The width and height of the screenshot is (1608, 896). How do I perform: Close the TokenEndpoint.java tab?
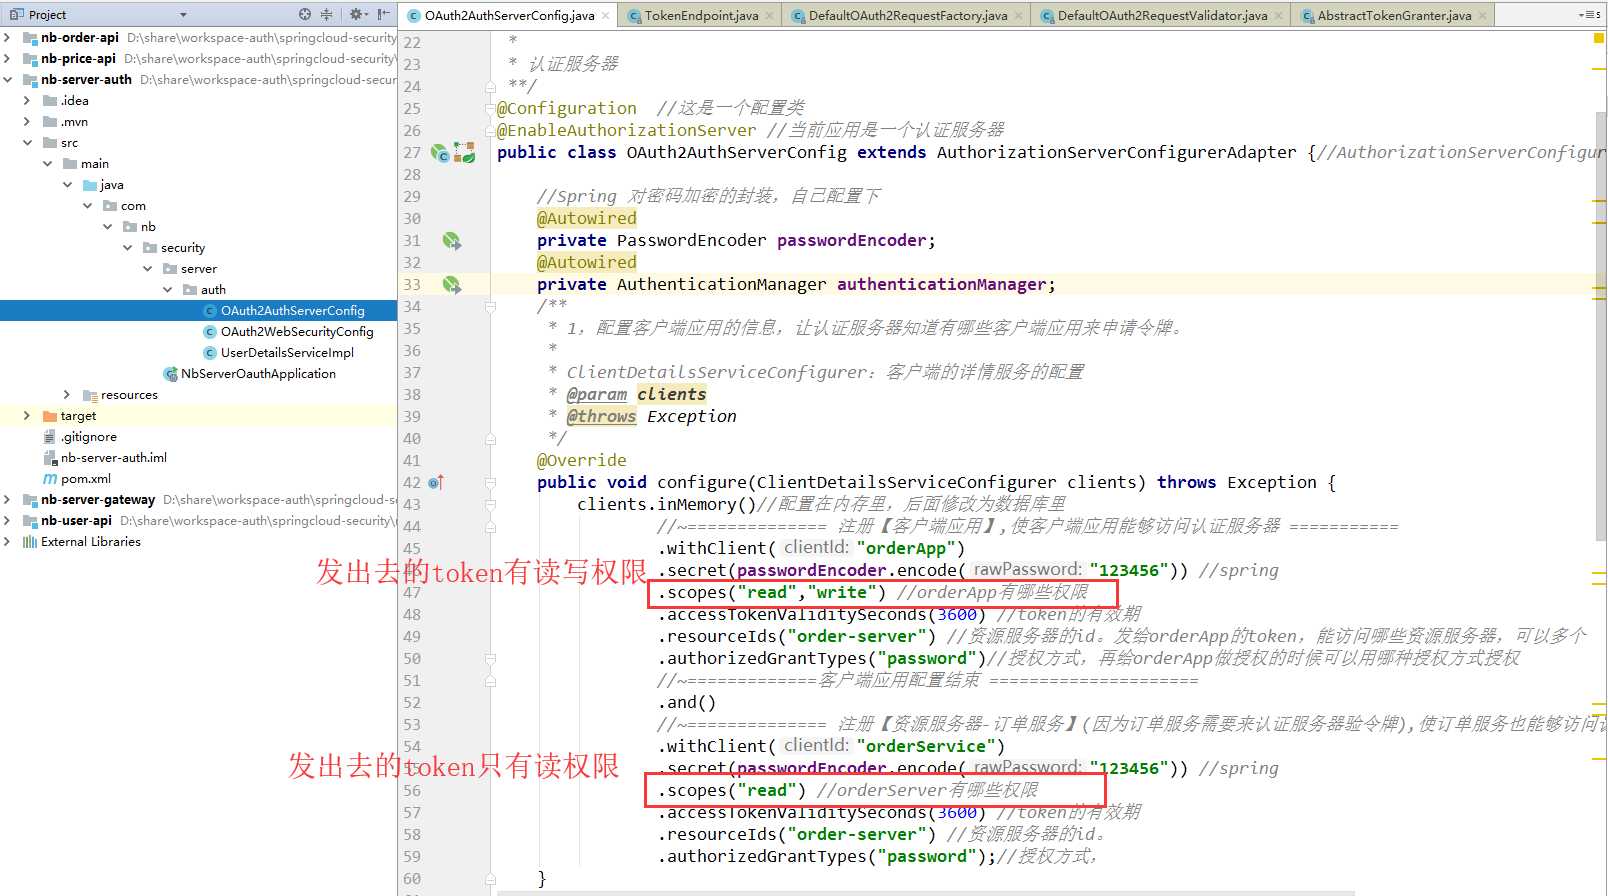769,15
